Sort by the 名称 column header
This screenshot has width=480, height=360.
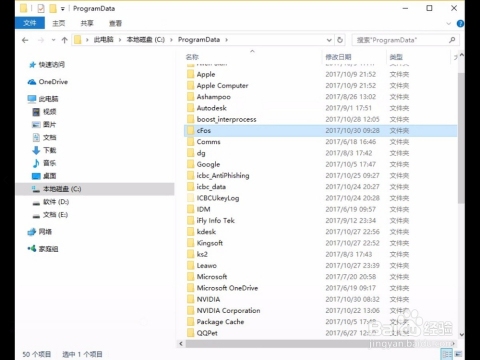[192, 57]
